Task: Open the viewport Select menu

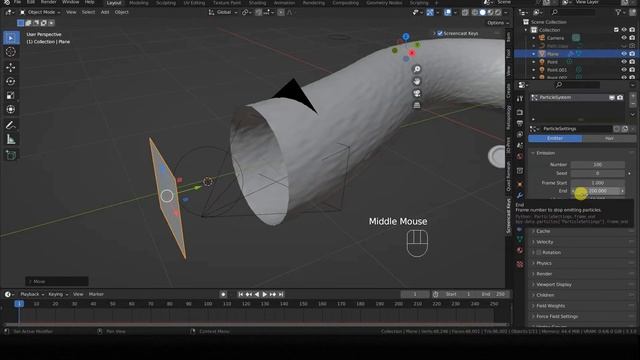Action: [88, 12]
